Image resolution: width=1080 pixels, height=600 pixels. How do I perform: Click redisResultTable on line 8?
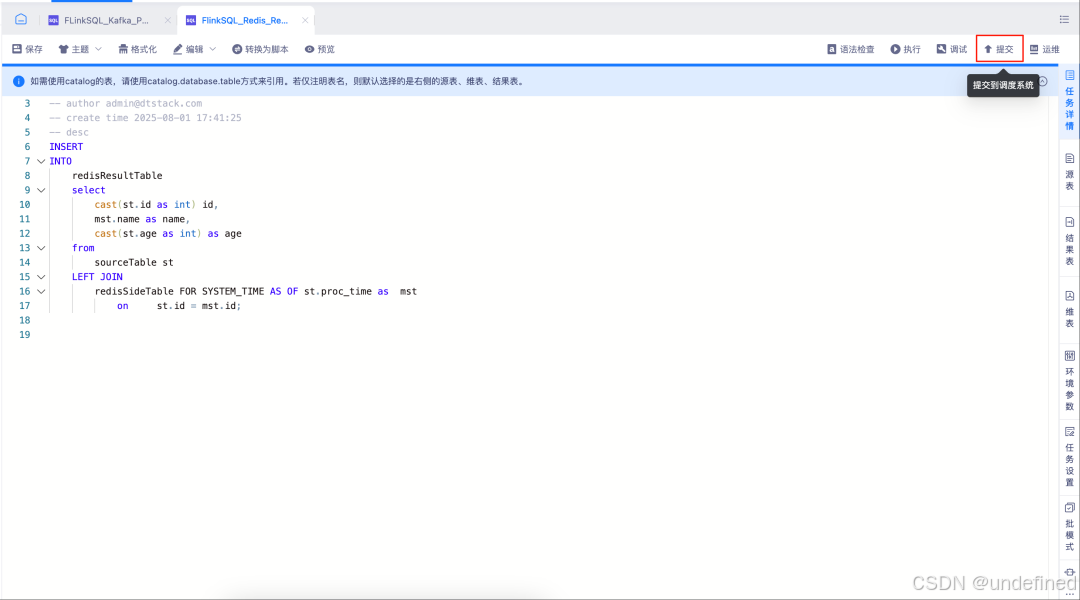pyautogui.click(x=117, y=176)
